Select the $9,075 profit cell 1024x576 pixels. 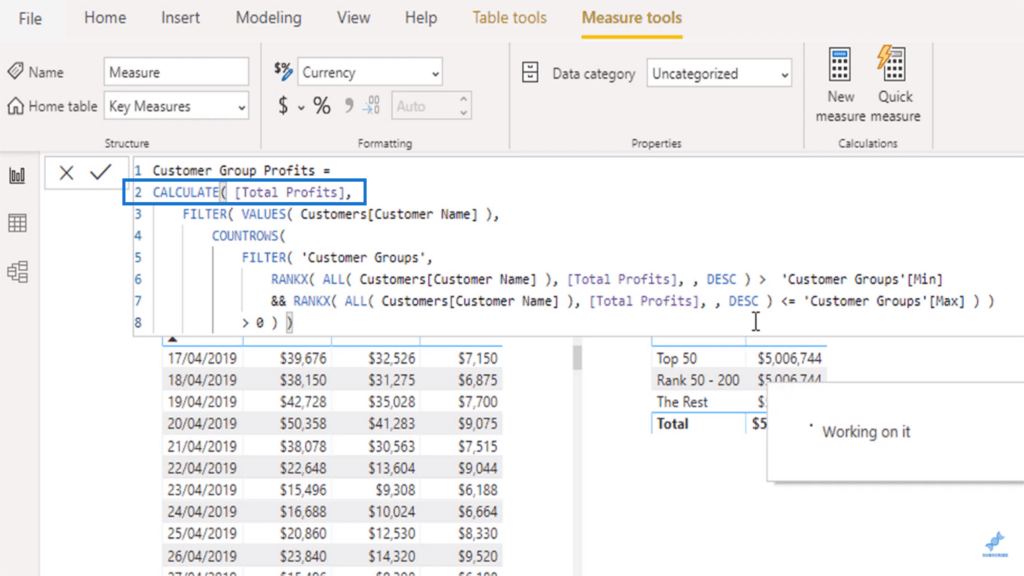point(477,424)
